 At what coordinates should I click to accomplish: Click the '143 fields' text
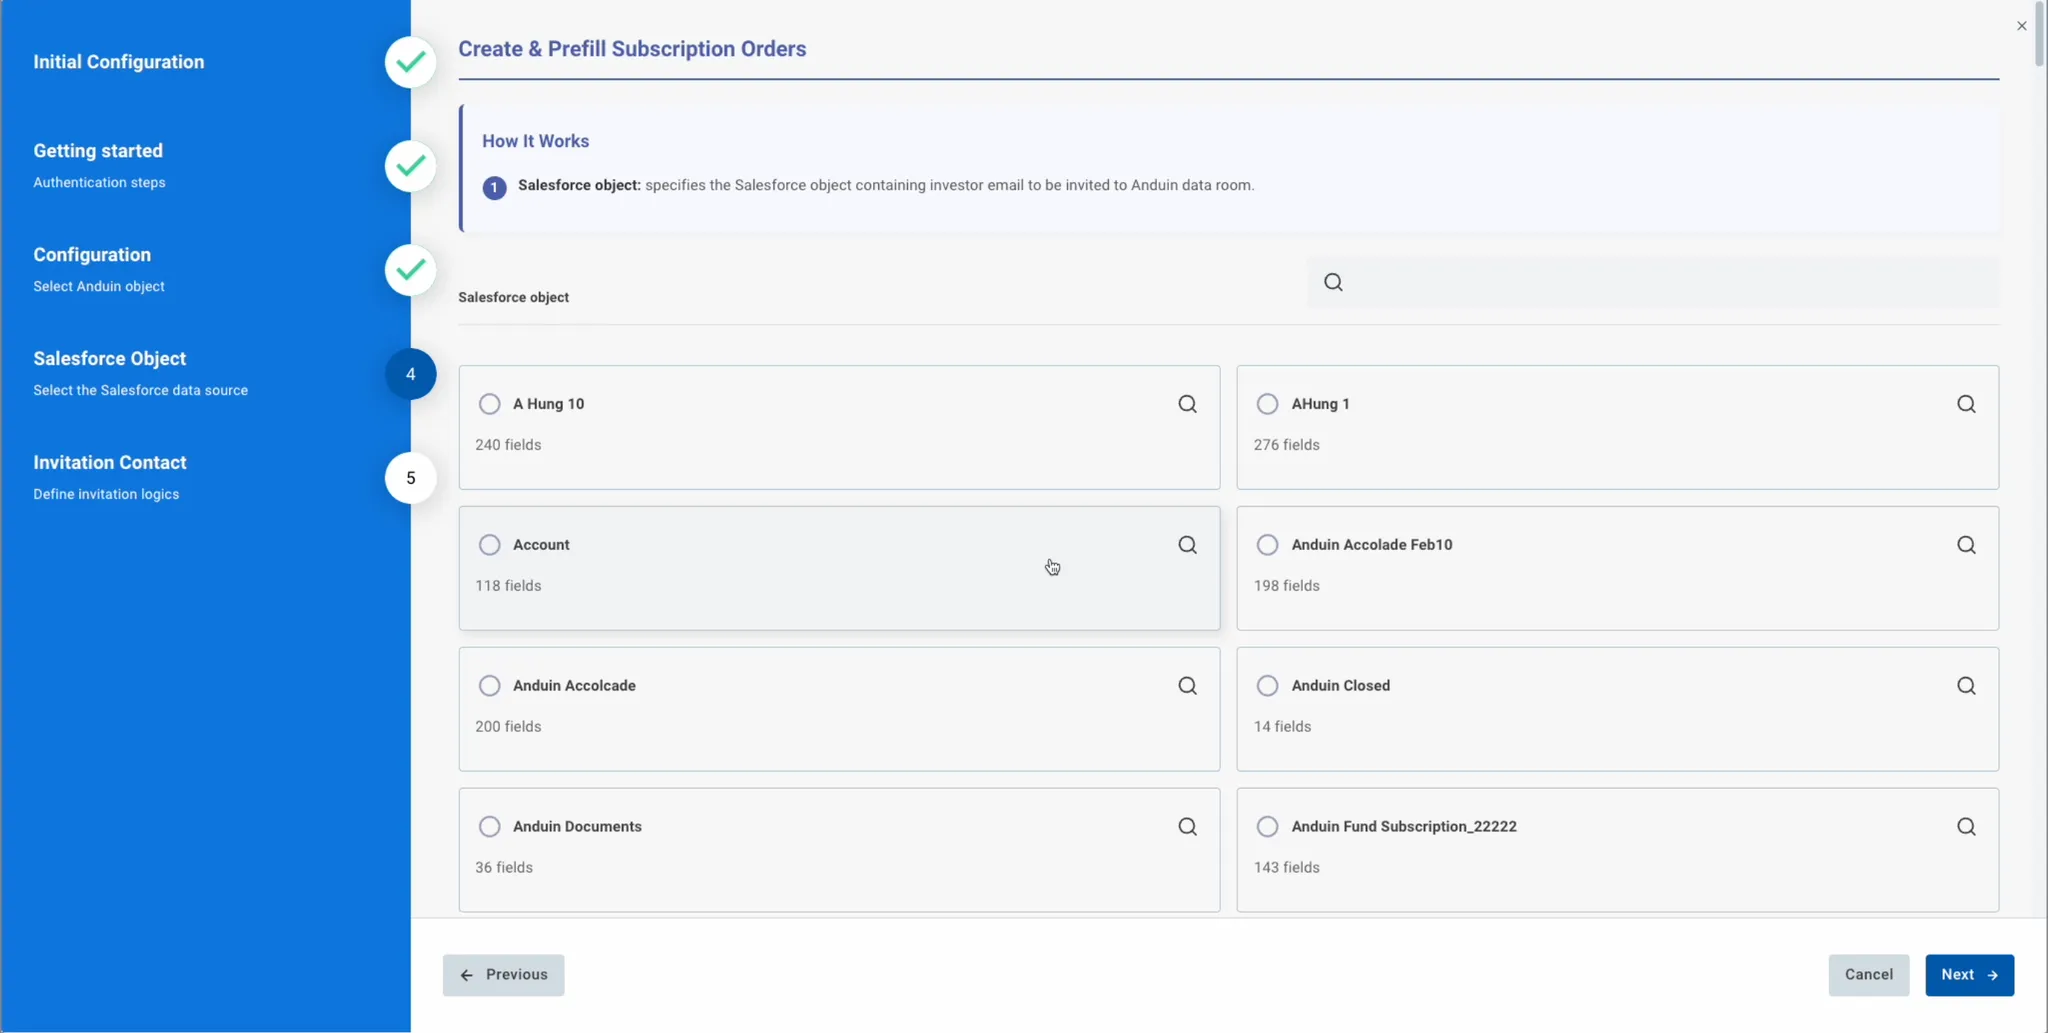(x=1287, y=868)
